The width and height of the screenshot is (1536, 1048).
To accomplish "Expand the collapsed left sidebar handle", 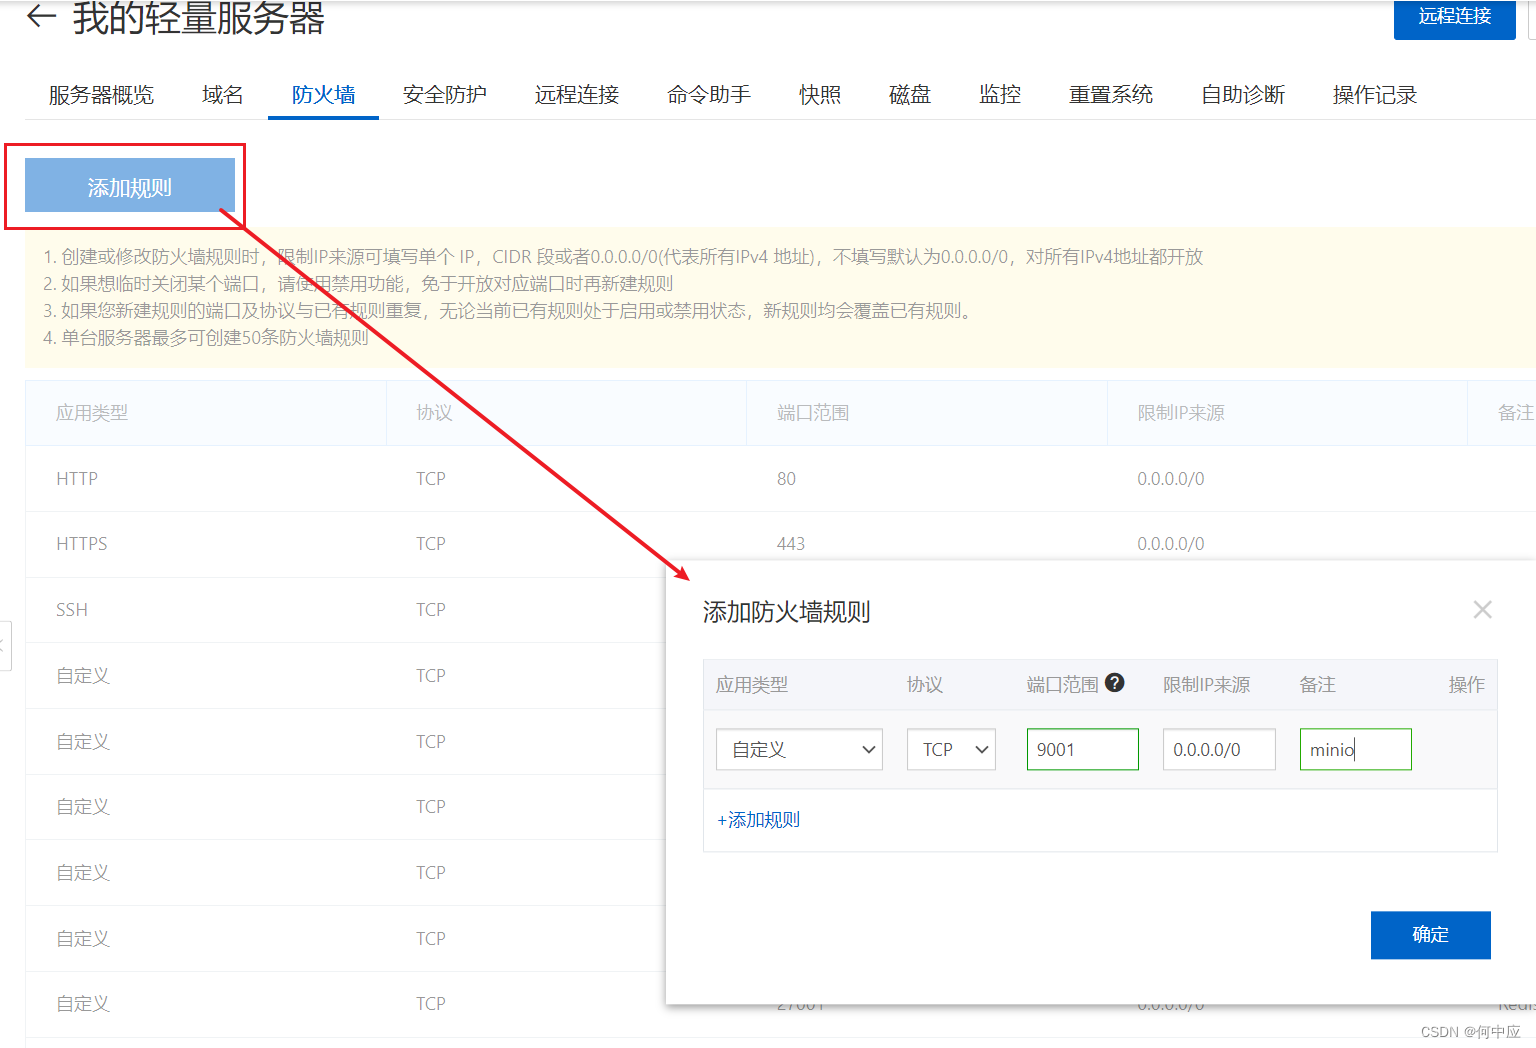I will coord(4,645).
